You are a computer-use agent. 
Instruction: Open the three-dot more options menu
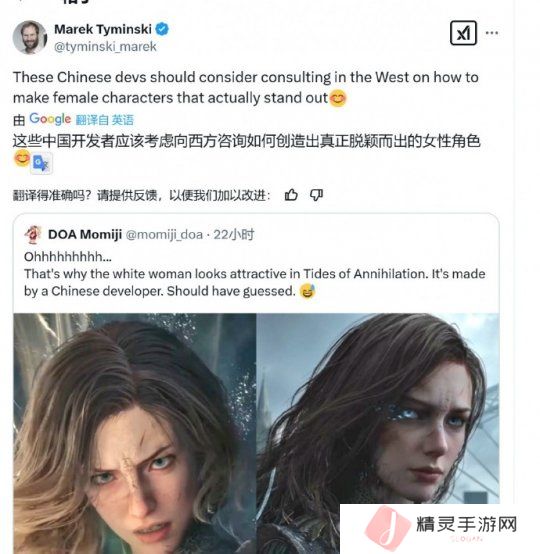tap(492, 33)
